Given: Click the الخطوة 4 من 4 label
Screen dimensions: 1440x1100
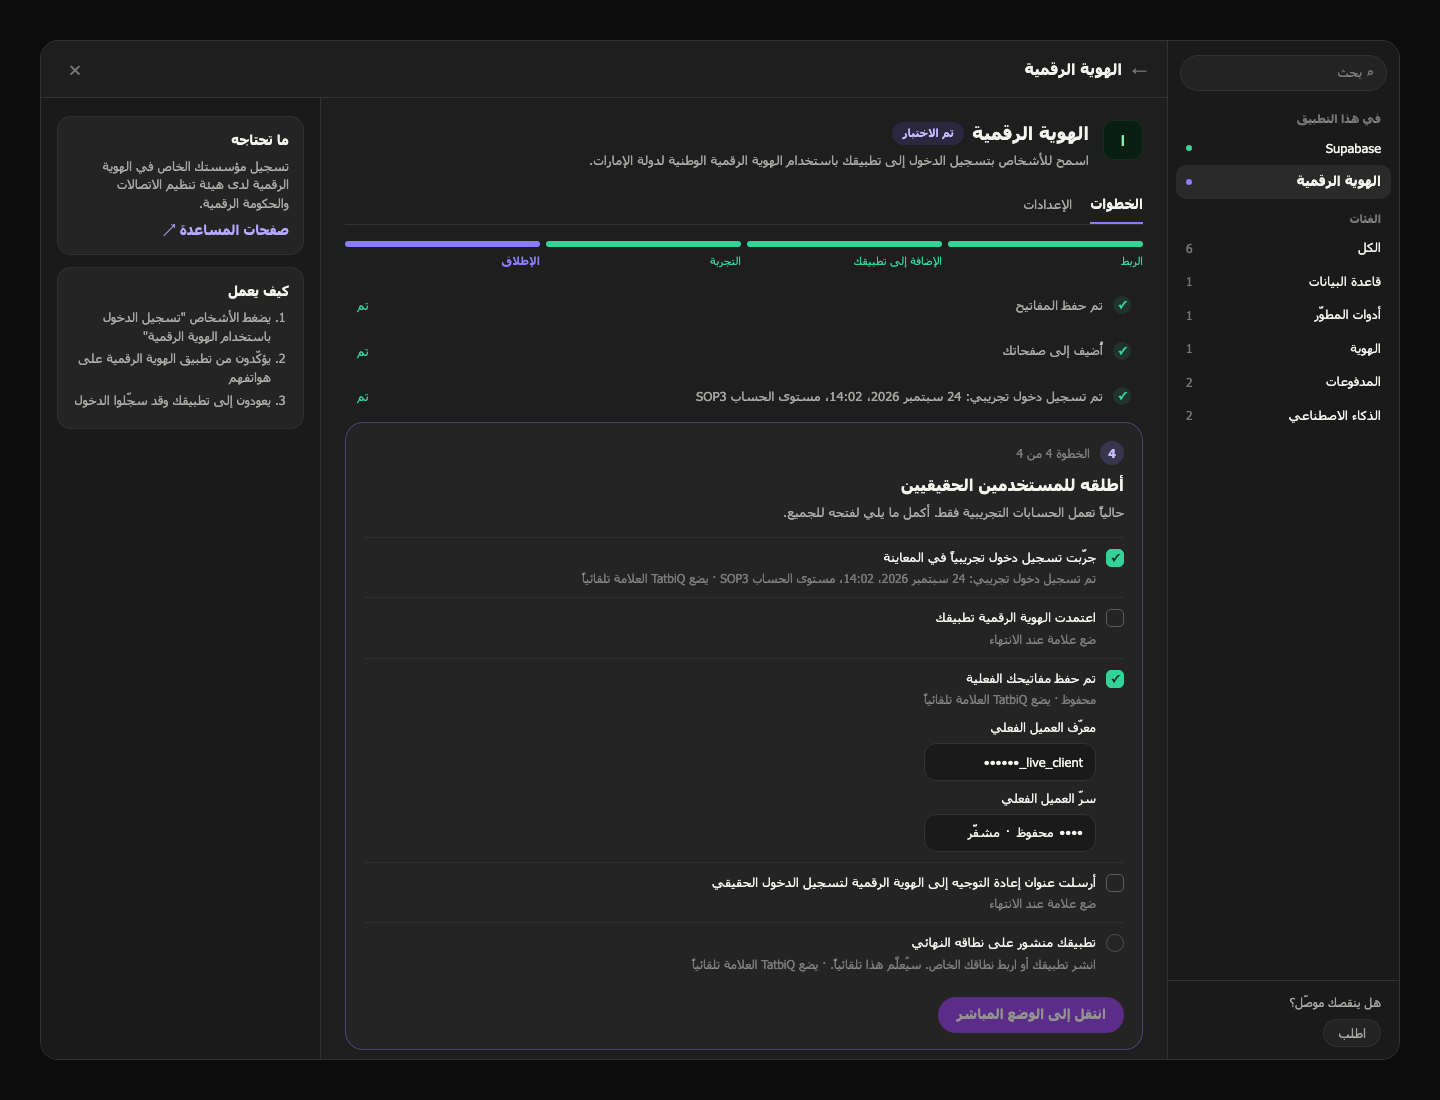Looking at the screenshot, I should point(1053,454).
